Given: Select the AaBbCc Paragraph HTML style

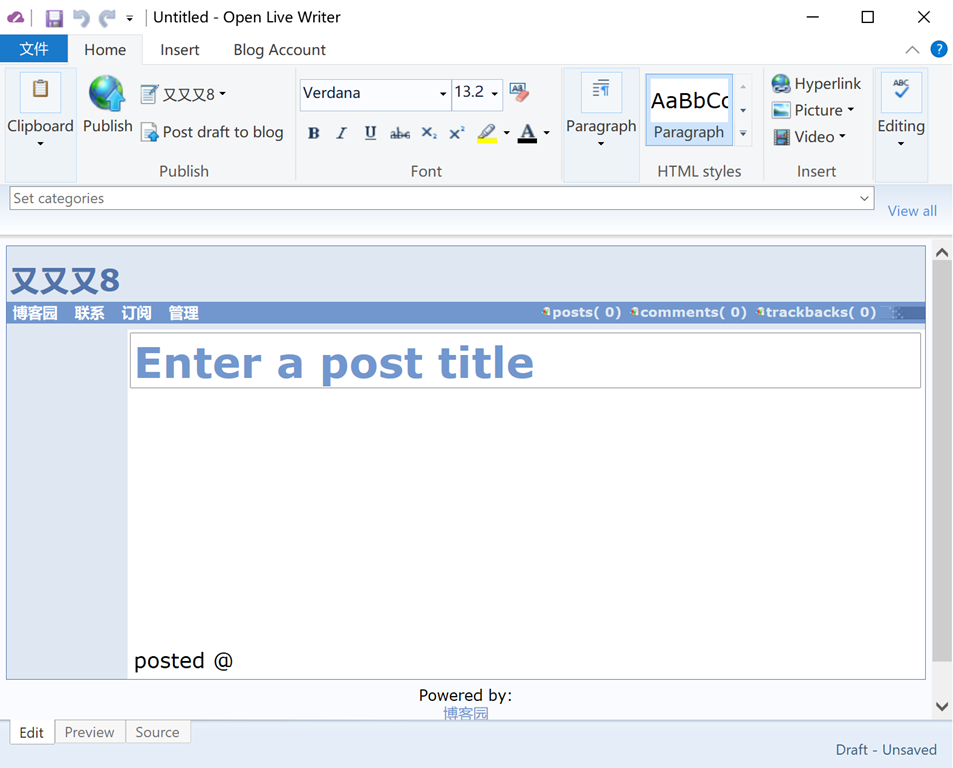Looking at the screenshot, I should (x=689, y=109).
